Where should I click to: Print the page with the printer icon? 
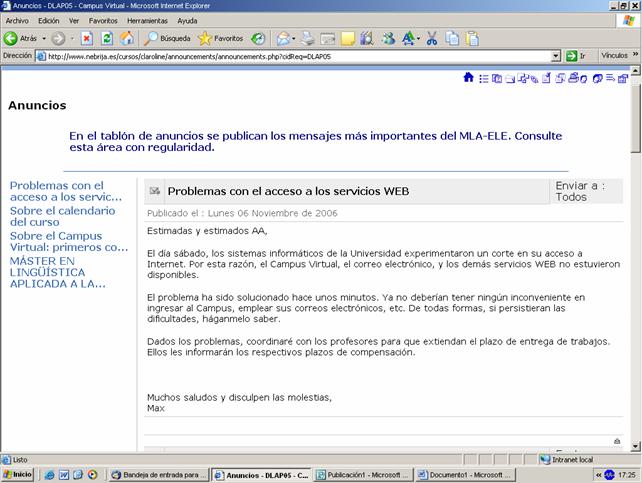click(x=307, y=38)
